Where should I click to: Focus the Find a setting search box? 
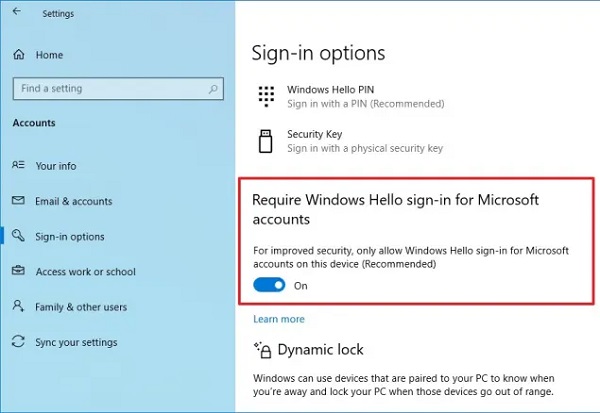(118, 89)
